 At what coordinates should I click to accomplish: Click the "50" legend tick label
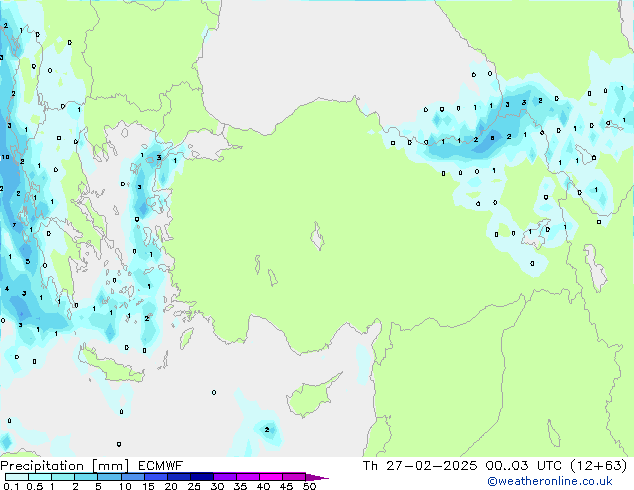pyautogui.click(x=309, y=486)
